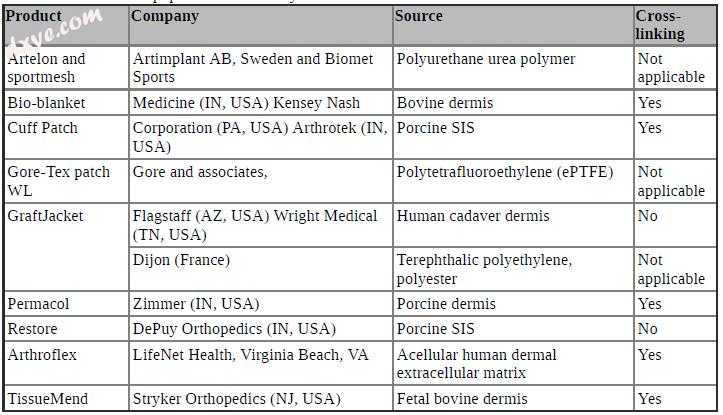Click the Source column header
723x415 pixels.
click(513, 25)
